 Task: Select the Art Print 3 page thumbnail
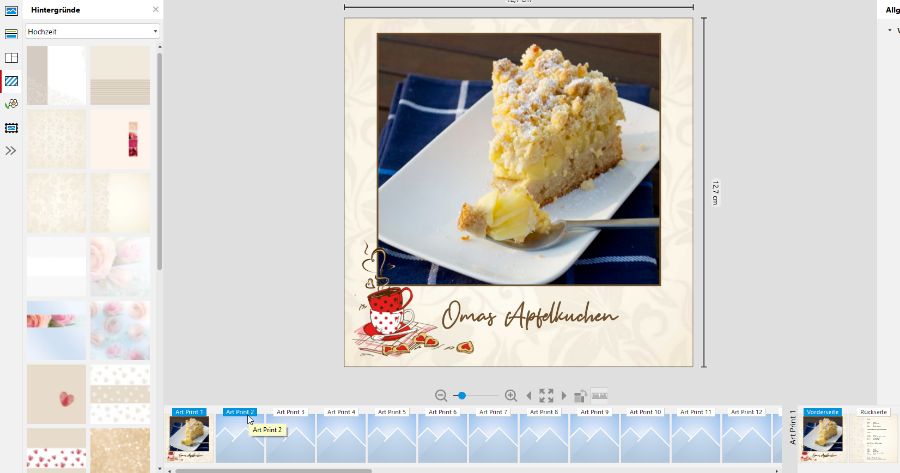[x=290, y=439]
